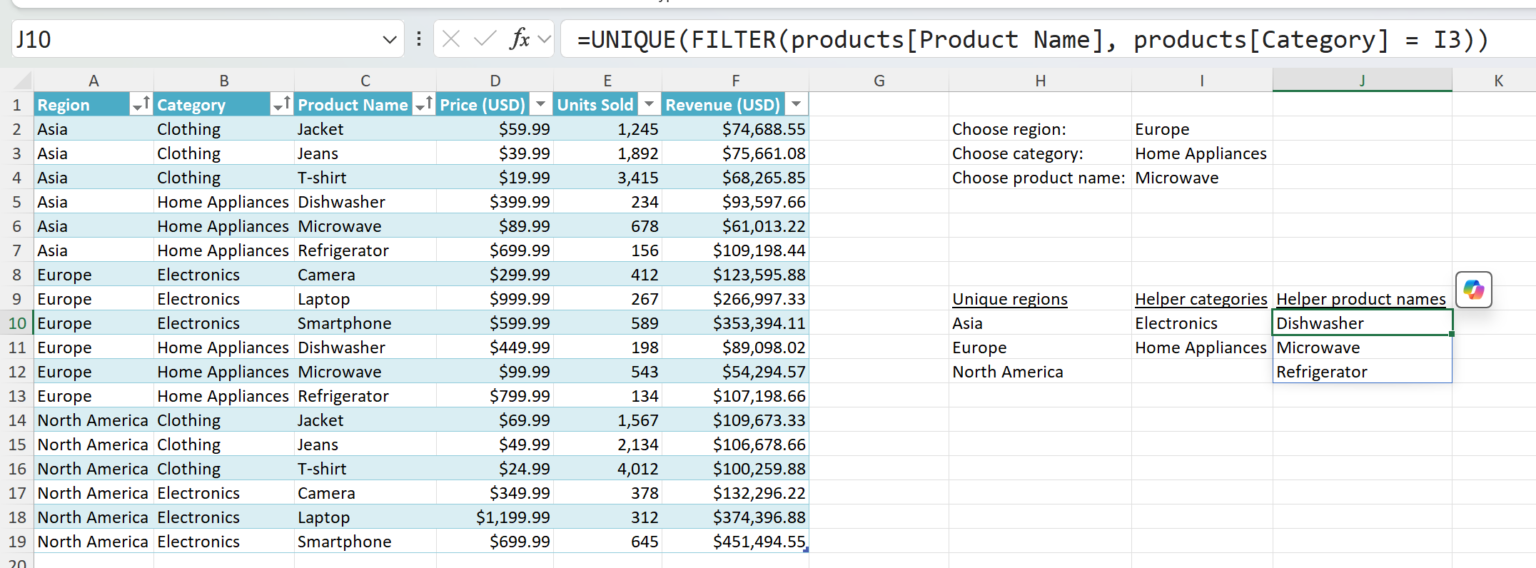Open the Price (USD) filter dropdown
1536x568 pixels.
tap(540, 105)
